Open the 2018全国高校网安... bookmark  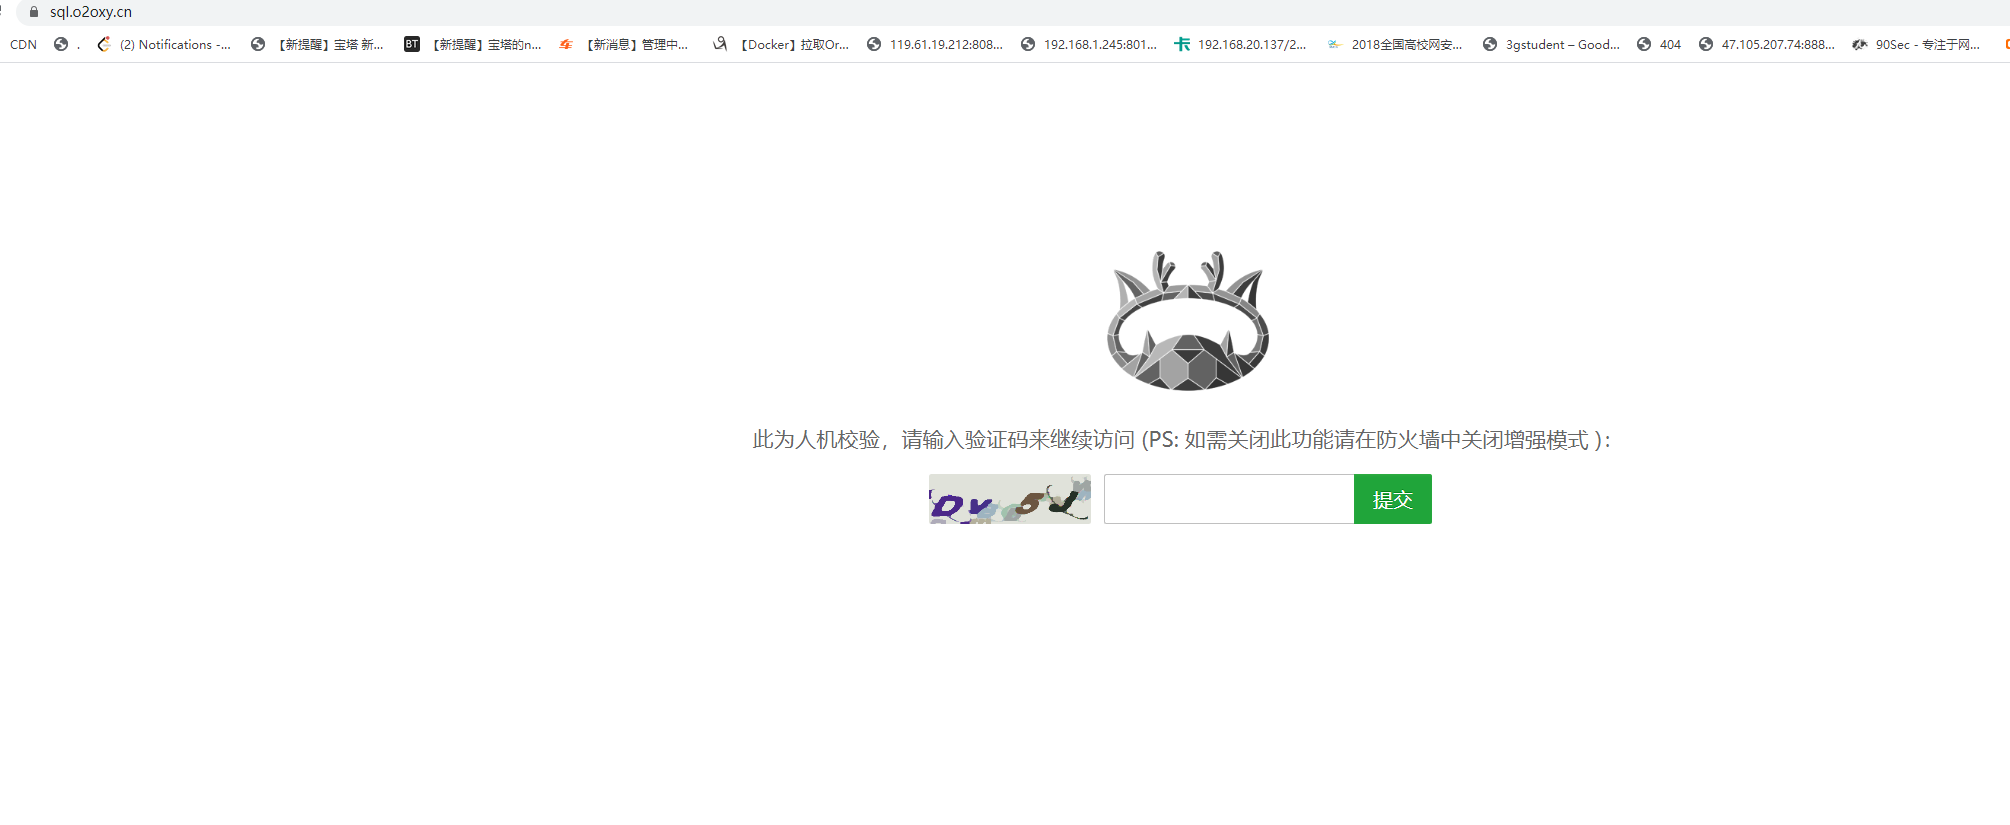coord(1395,44)
